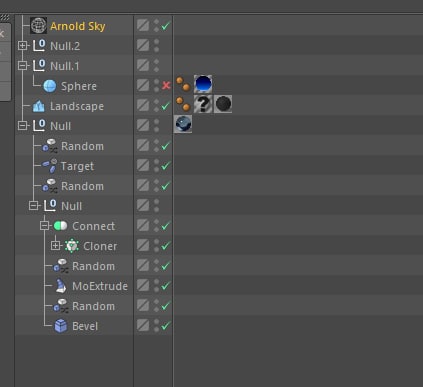
Task: Click the layer square for Connect
Action: (143, 225)
